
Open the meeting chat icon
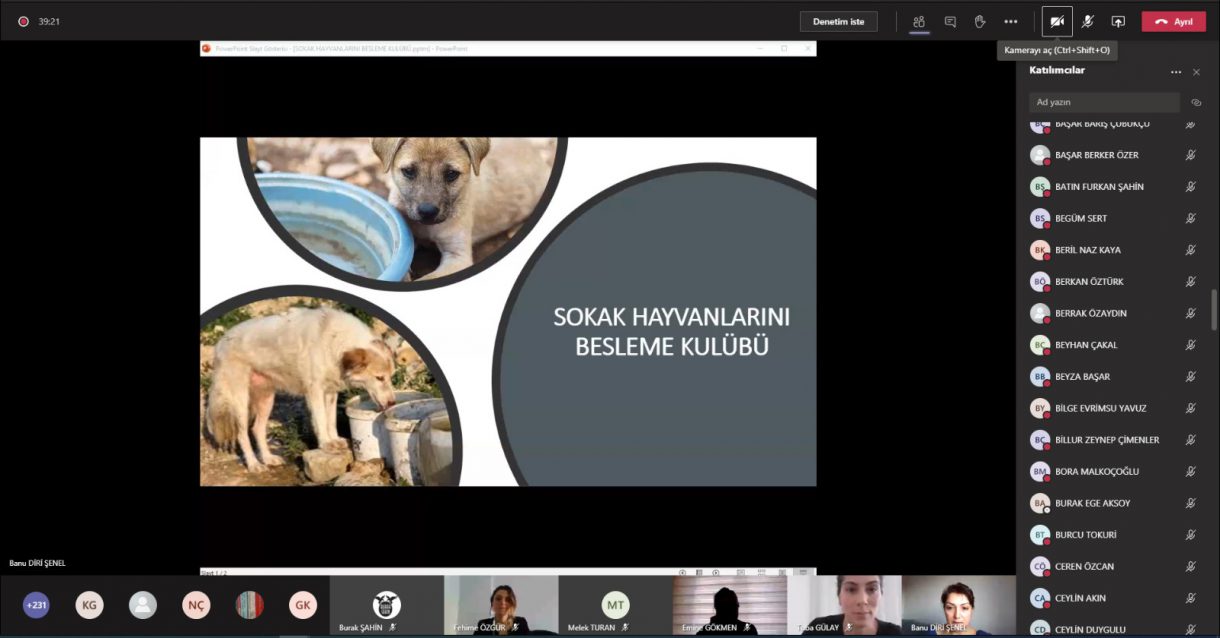(950, 21)
